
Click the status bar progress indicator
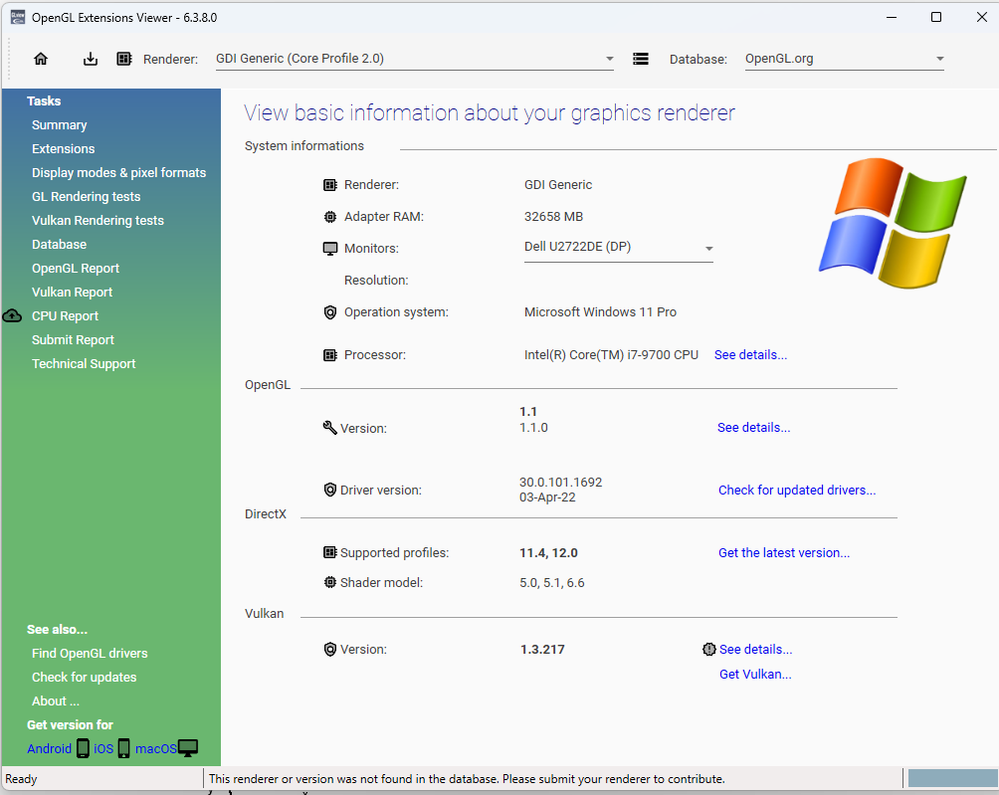pyautogui.click(x=952, y=778)
